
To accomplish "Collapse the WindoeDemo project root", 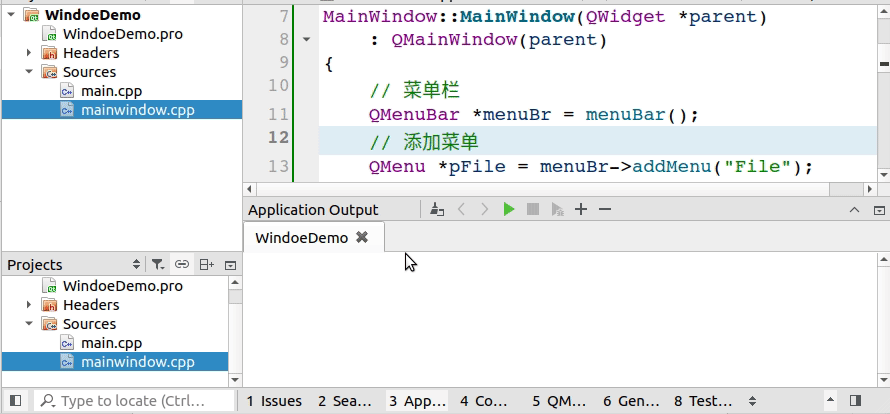I will [x=11, y=15].
